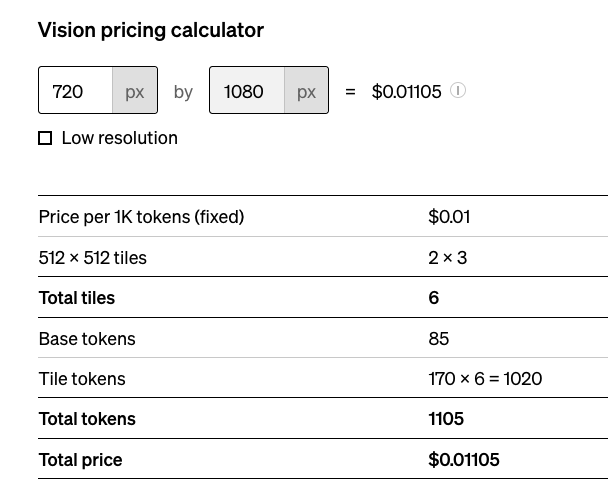Click the Base tokens value 85
The height and width of the screenshot is (494, 608).
click(439, 339)
